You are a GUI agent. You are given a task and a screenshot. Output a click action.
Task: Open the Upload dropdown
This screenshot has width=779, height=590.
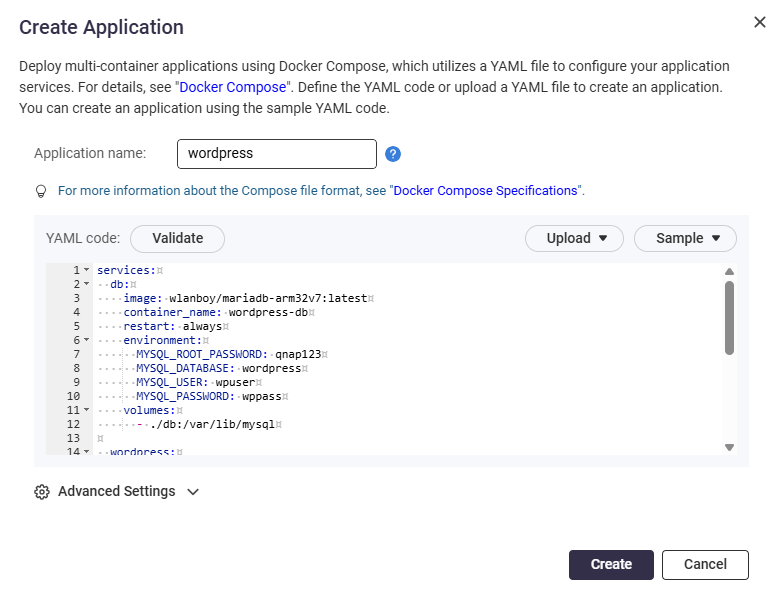coord(574,238)
